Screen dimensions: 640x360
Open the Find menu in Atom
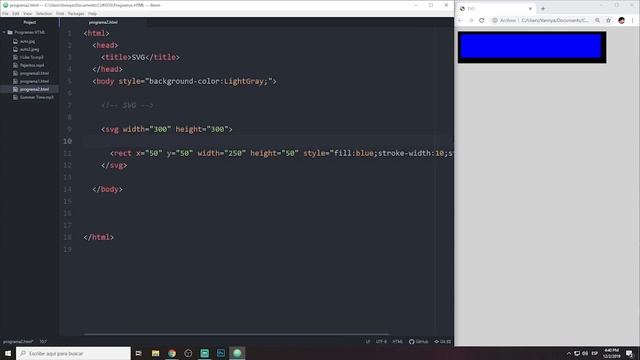[x=60, y=13]
